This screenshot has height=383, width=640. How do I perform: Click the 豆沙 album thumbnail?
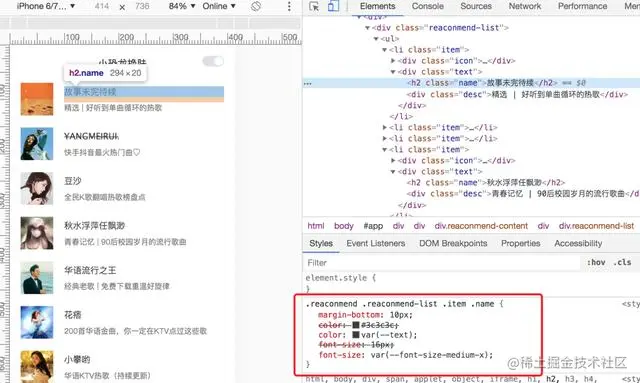[37, 188]
